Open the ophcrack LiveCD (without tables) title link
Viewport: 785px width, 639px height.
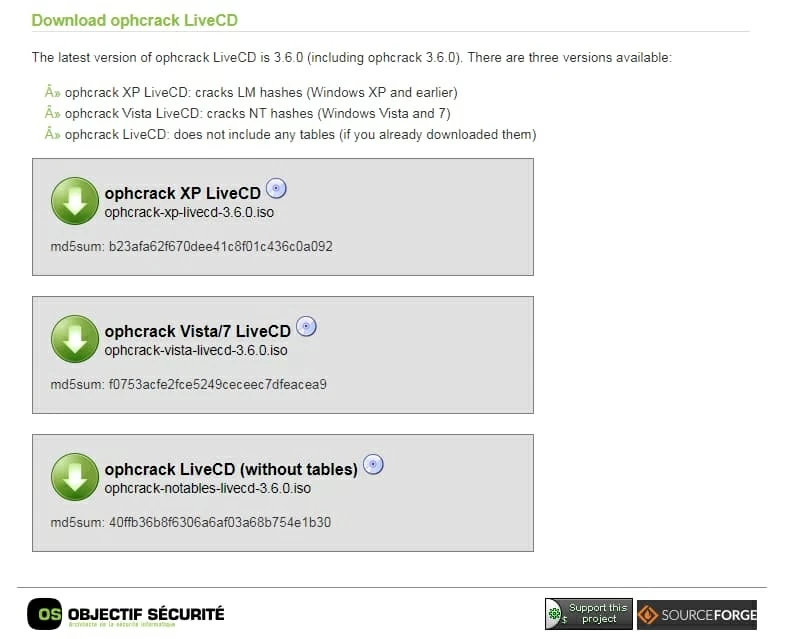click(231, 470)
